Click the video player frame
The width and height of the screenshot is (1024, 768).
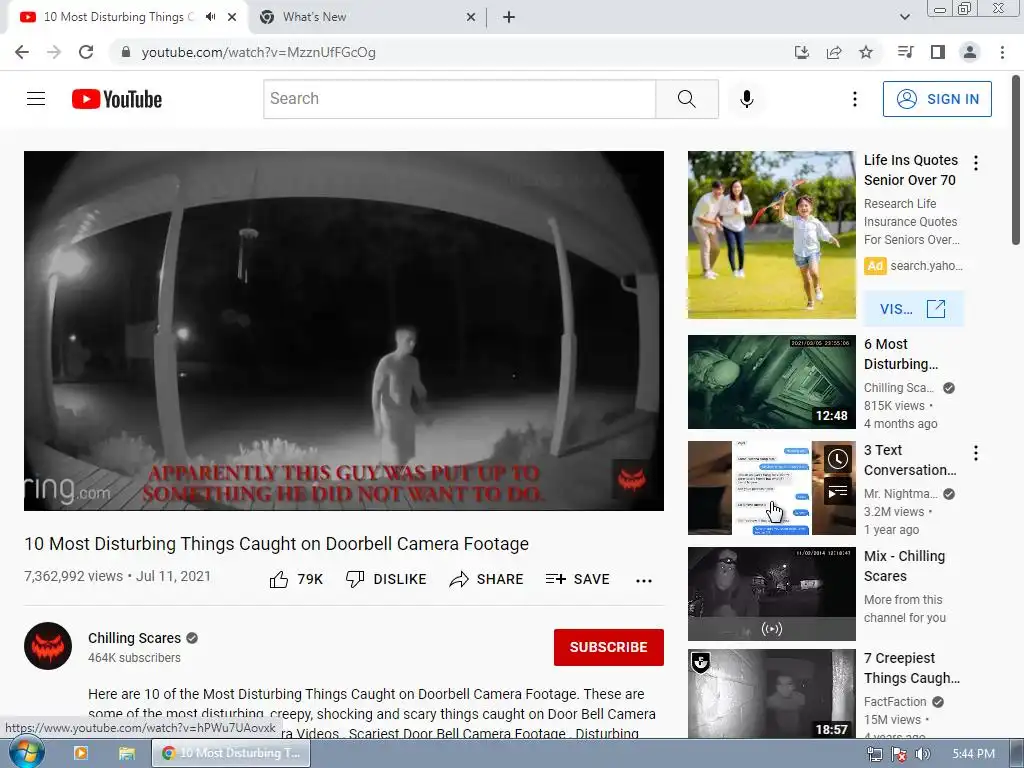[344, 331]
